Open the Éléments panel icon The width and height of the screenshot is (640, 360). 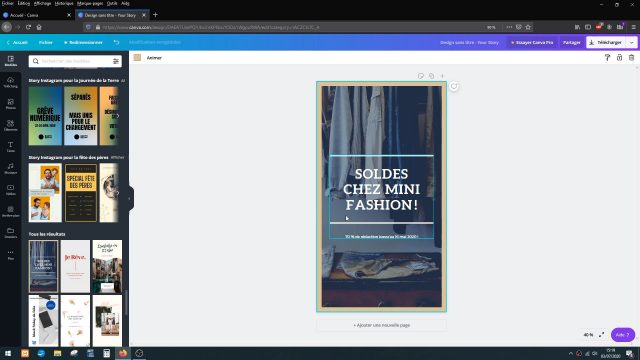[11, 125]
